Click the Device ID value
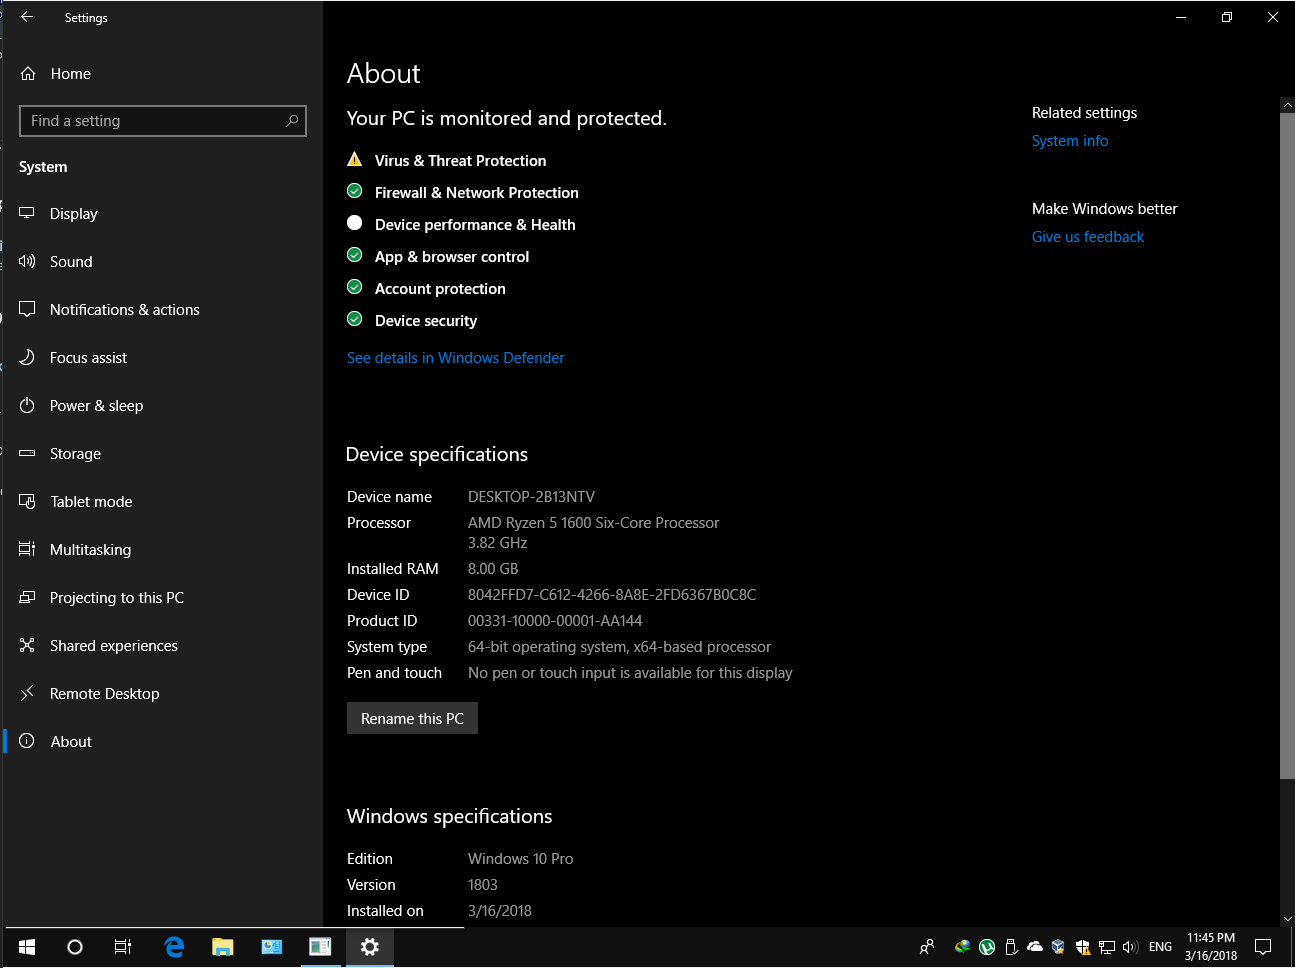 pyautogui.click(x=612, y=595)
